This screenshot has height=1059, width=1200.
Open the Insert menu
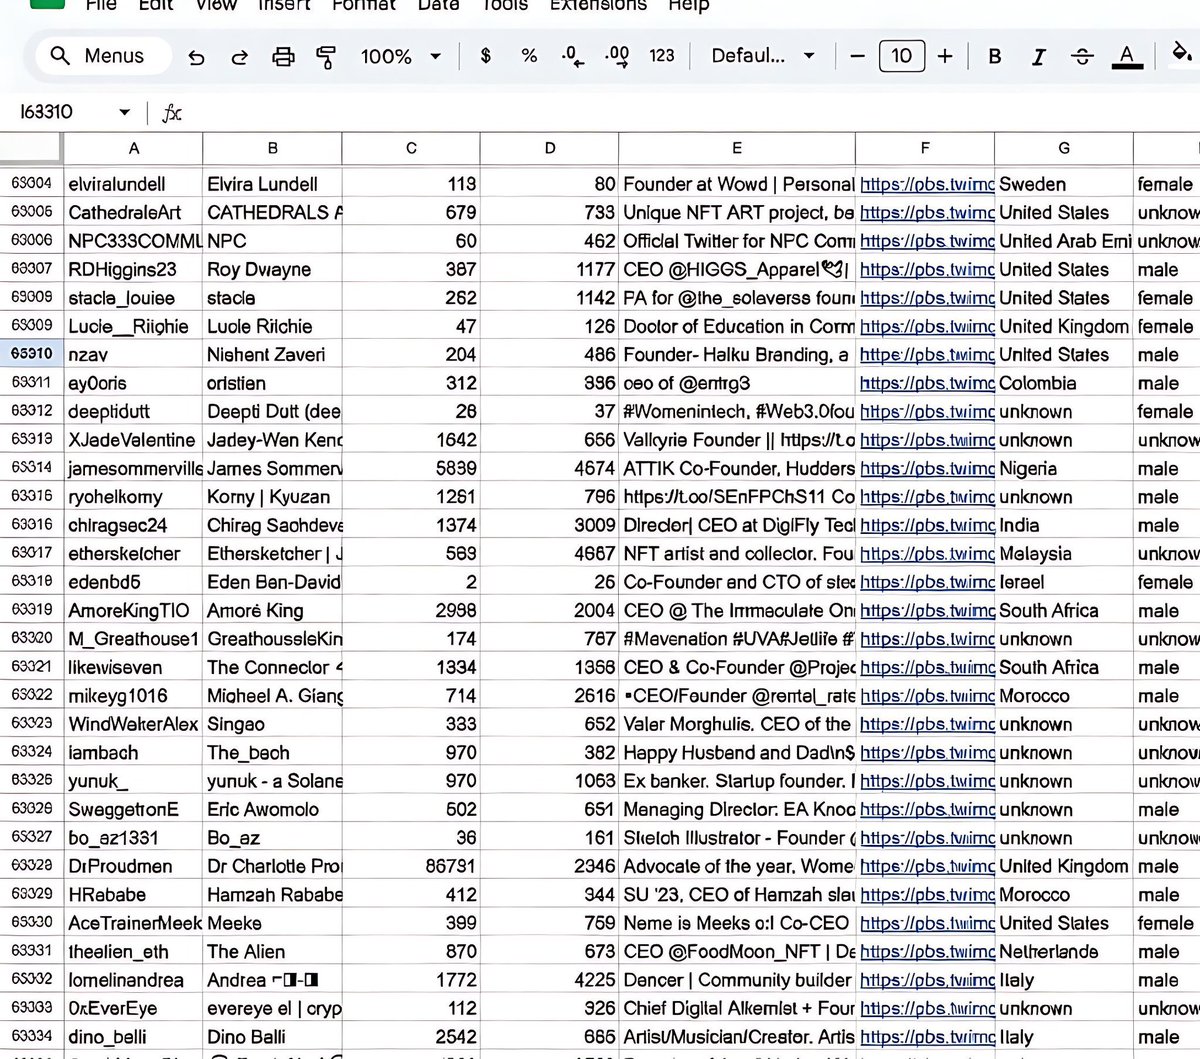[x=285, y=5]
